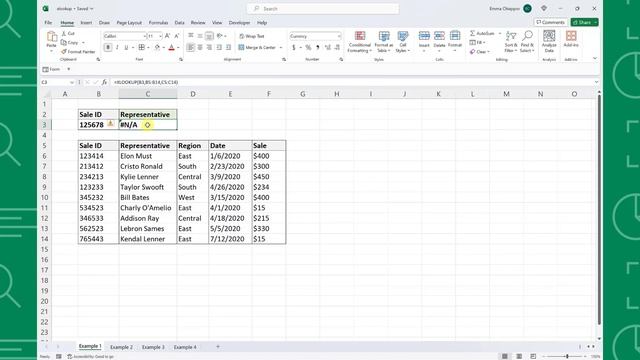
Task: Click the Name Box showing C3
Action: 57,82
